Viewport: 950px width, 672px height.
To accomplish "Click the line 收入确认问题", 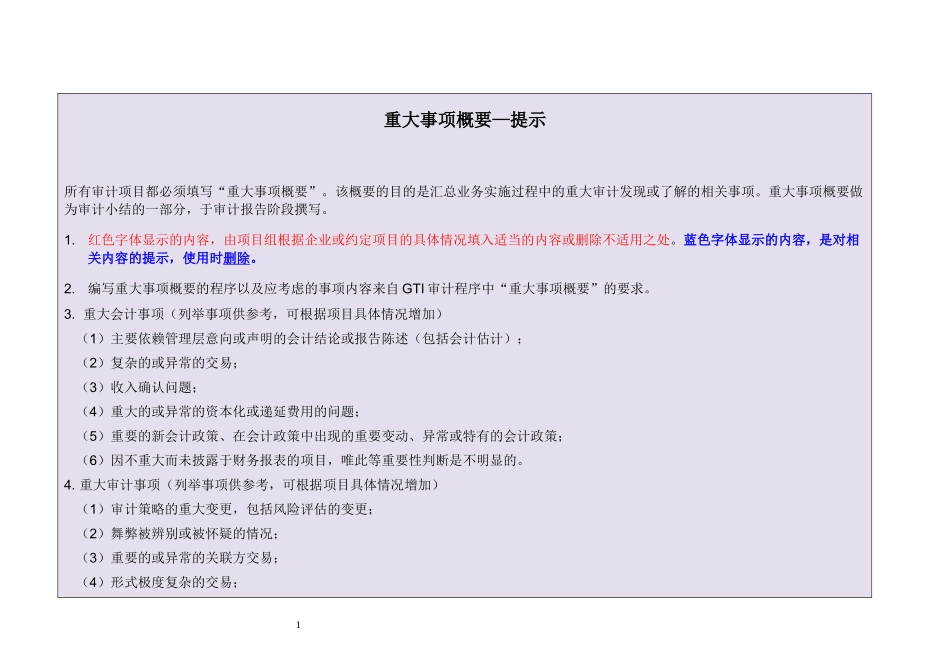I will [x=138, y=387].
